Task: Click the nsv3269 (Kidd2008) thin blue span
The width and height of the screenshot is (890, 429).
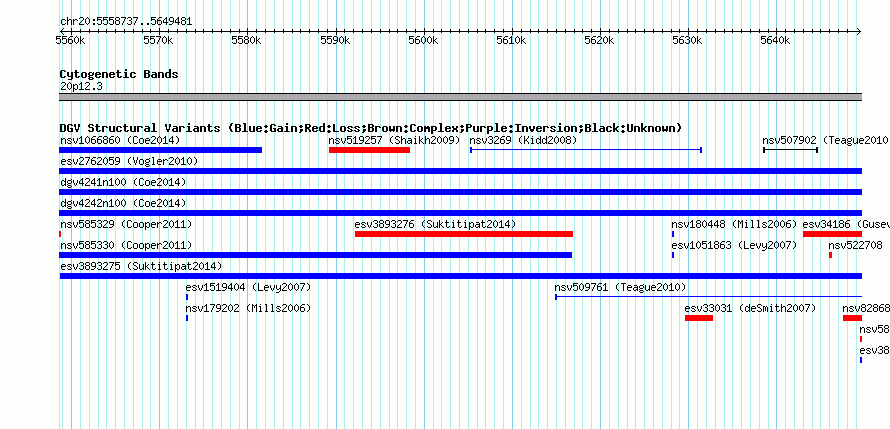Action: 586,150
